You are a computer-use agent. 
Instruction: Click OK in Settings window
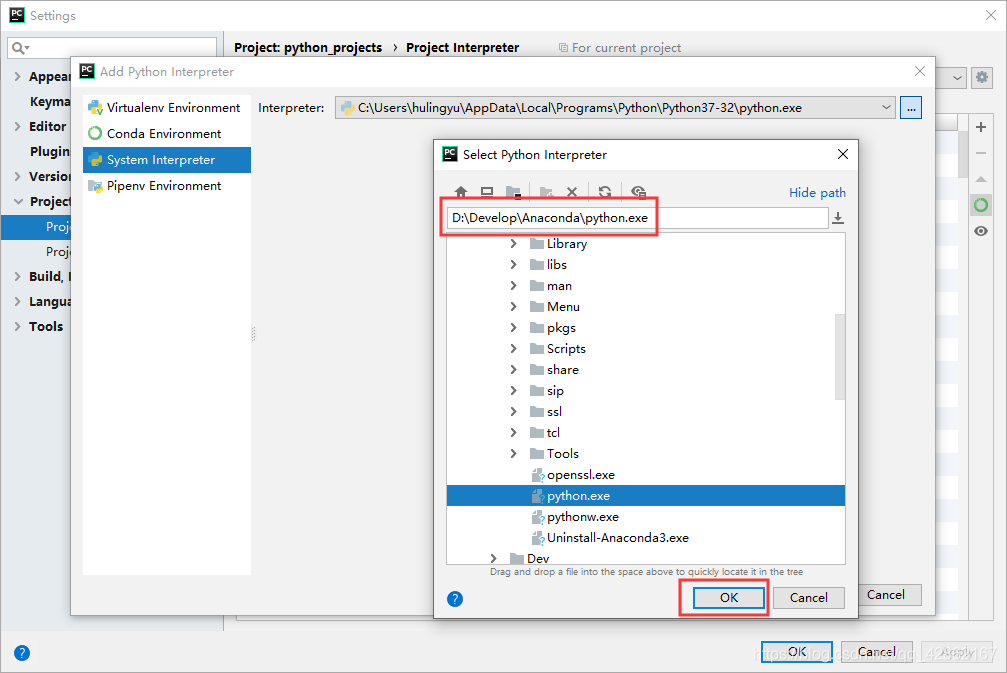[797, 652]
